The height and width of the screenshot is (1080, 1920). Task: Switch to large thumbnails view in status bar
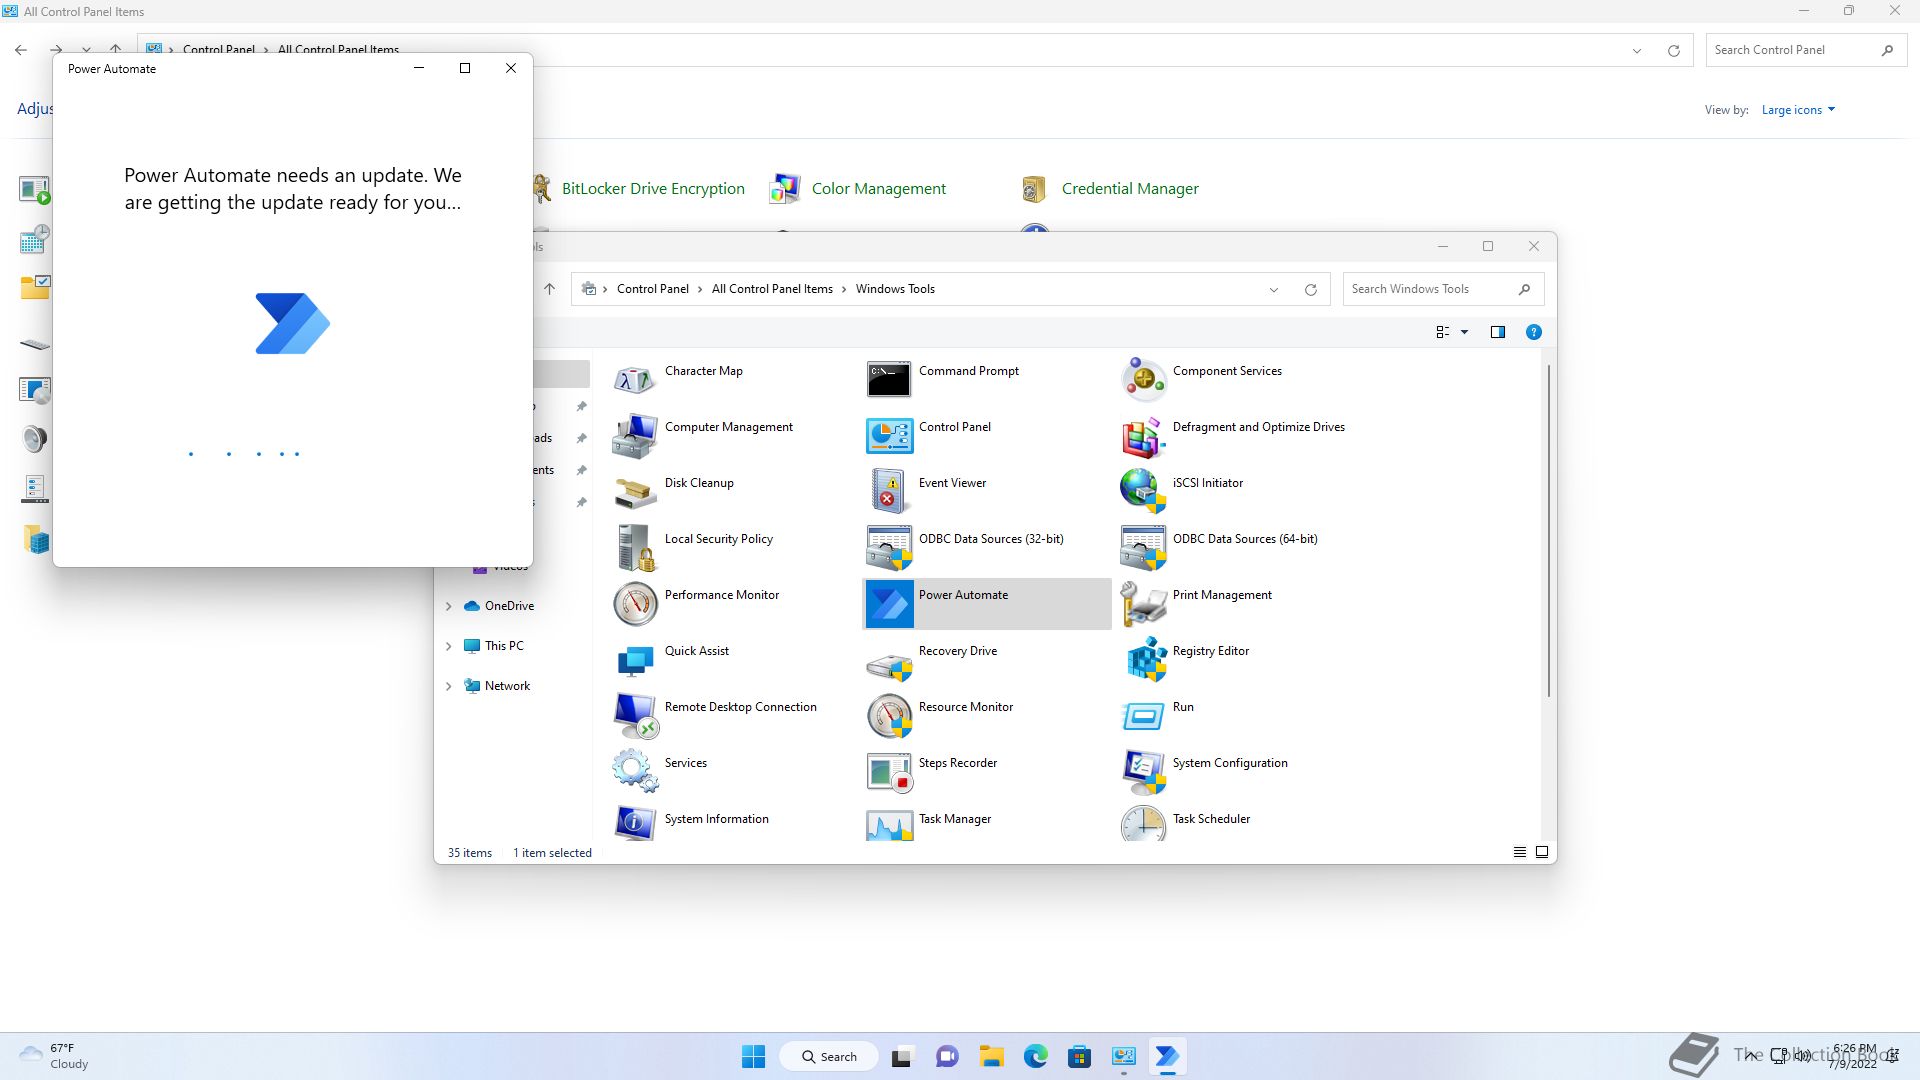1541,852
